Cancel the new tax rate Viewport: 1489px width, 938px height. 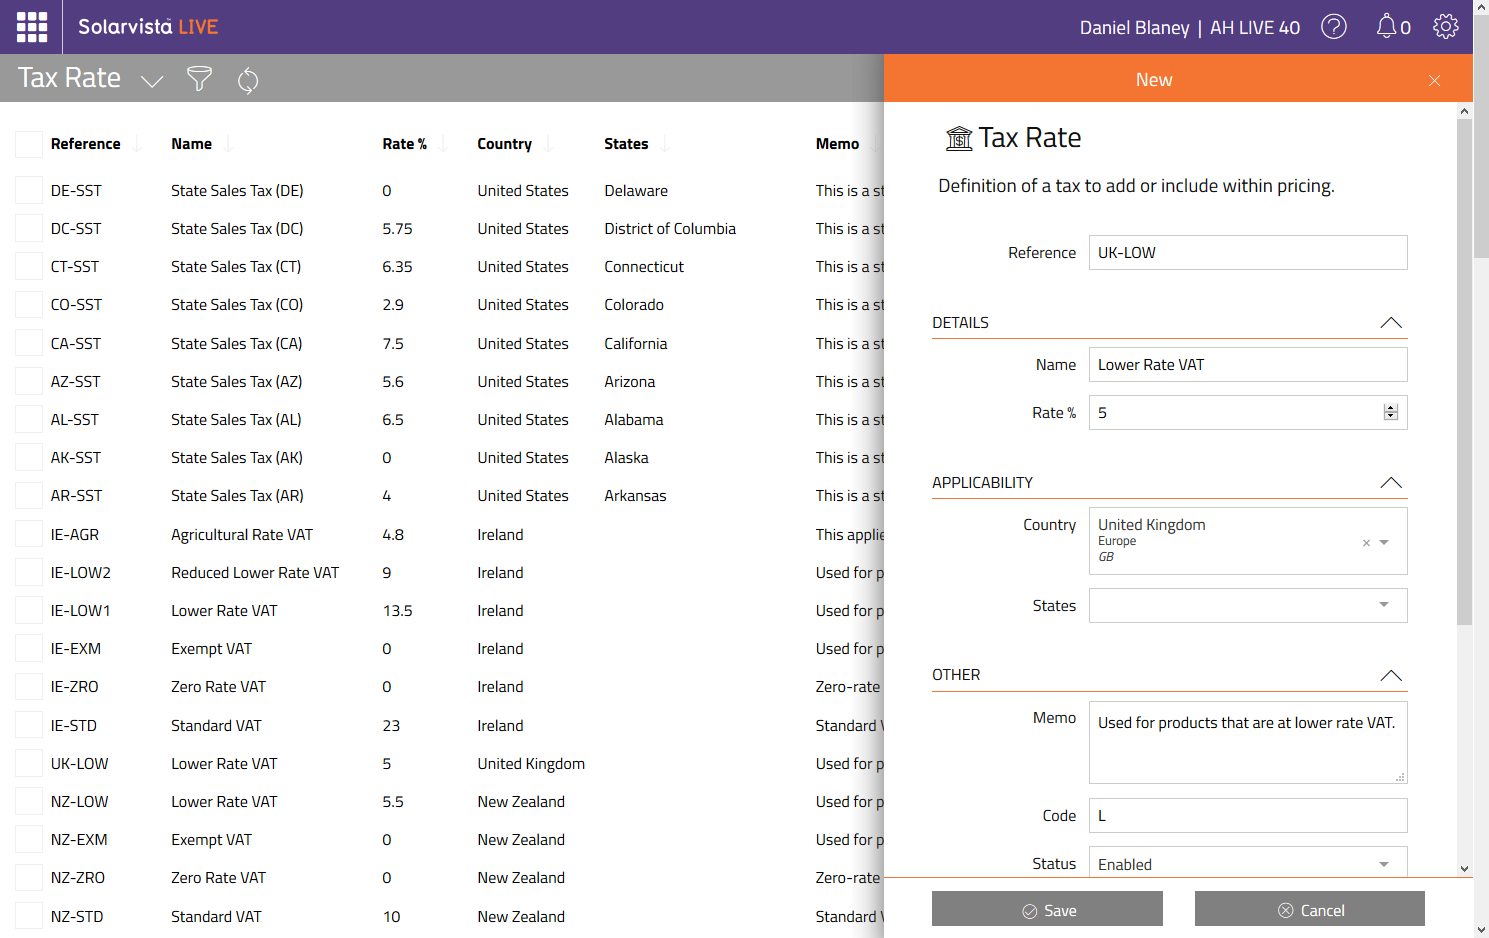point(1310,909)
